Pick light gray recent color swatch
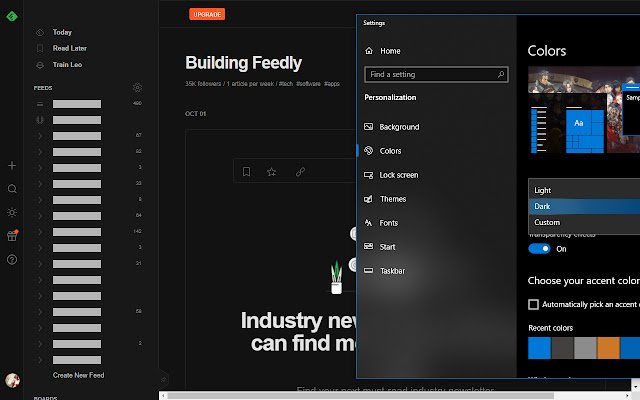640x400 pixels. click(585, 348)
